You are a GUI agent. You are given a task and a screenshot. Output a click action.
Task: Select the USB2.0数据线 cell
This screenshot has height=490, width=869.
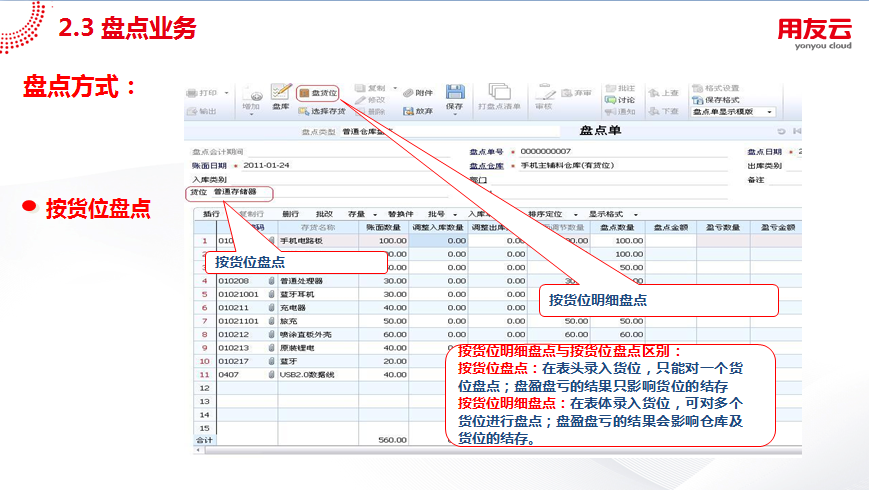point(318,375)
